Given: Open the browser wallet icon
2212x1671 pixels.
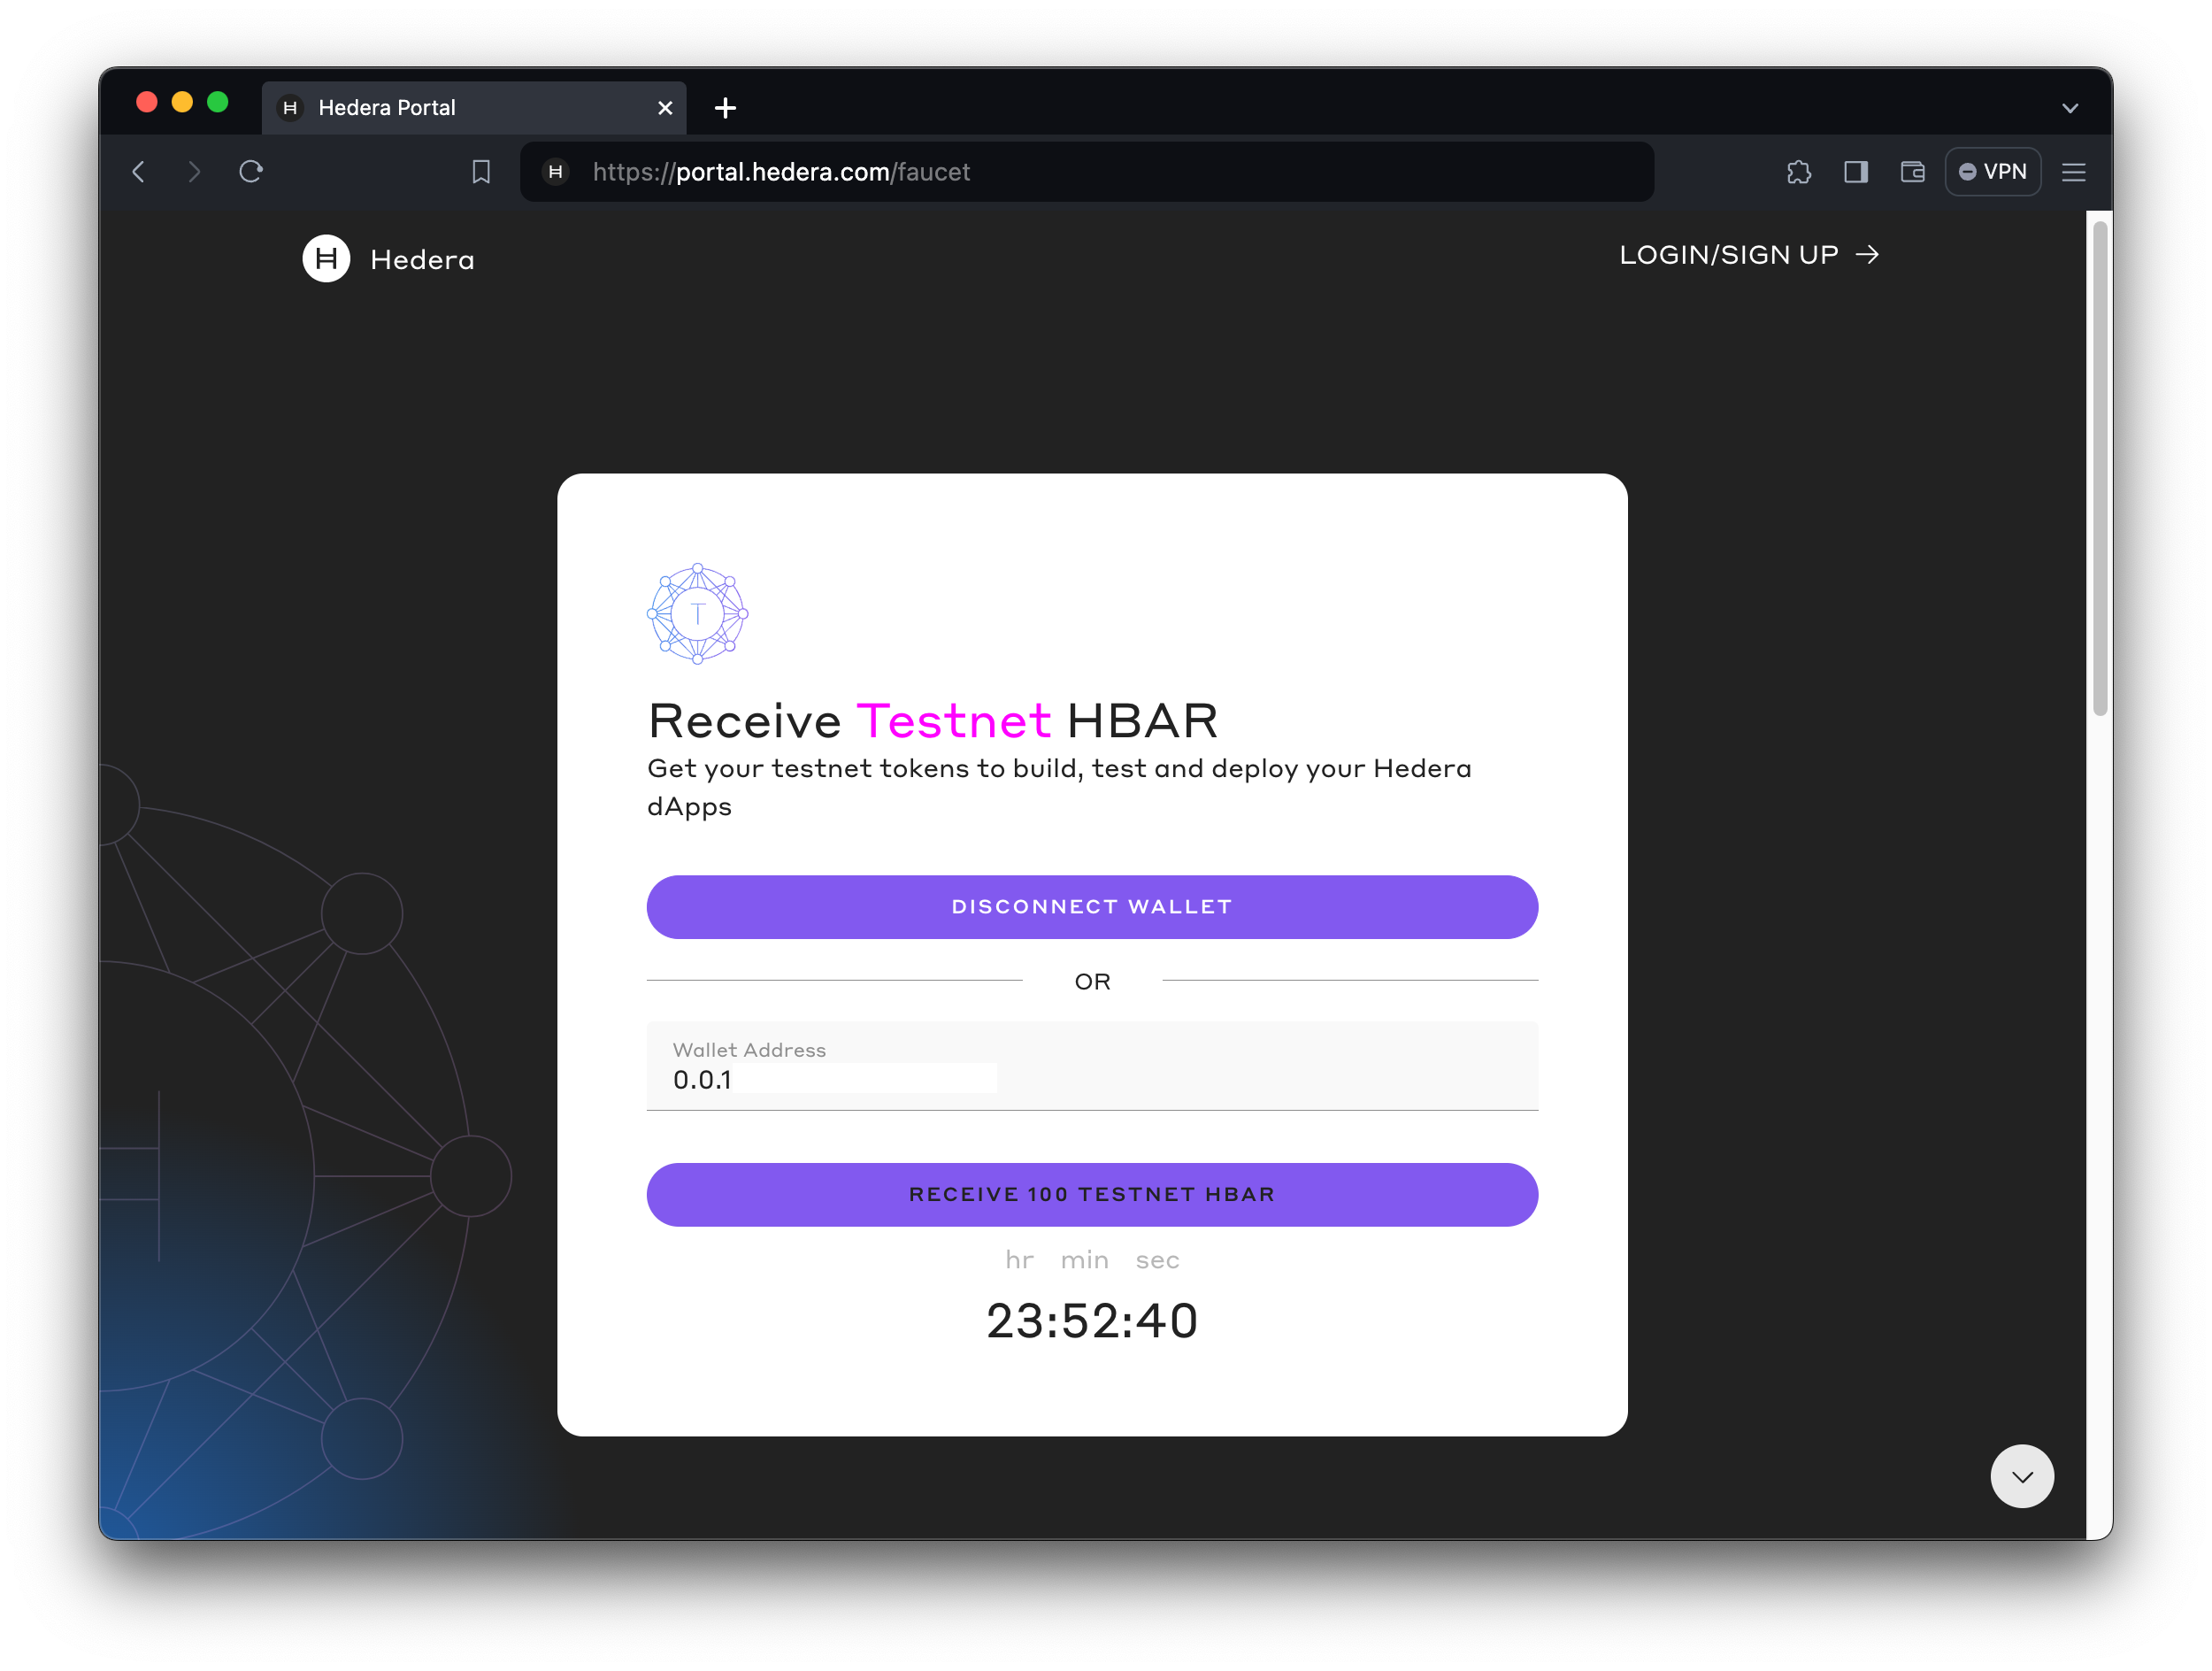Looking at the screenshot, I should (1912, 172).
